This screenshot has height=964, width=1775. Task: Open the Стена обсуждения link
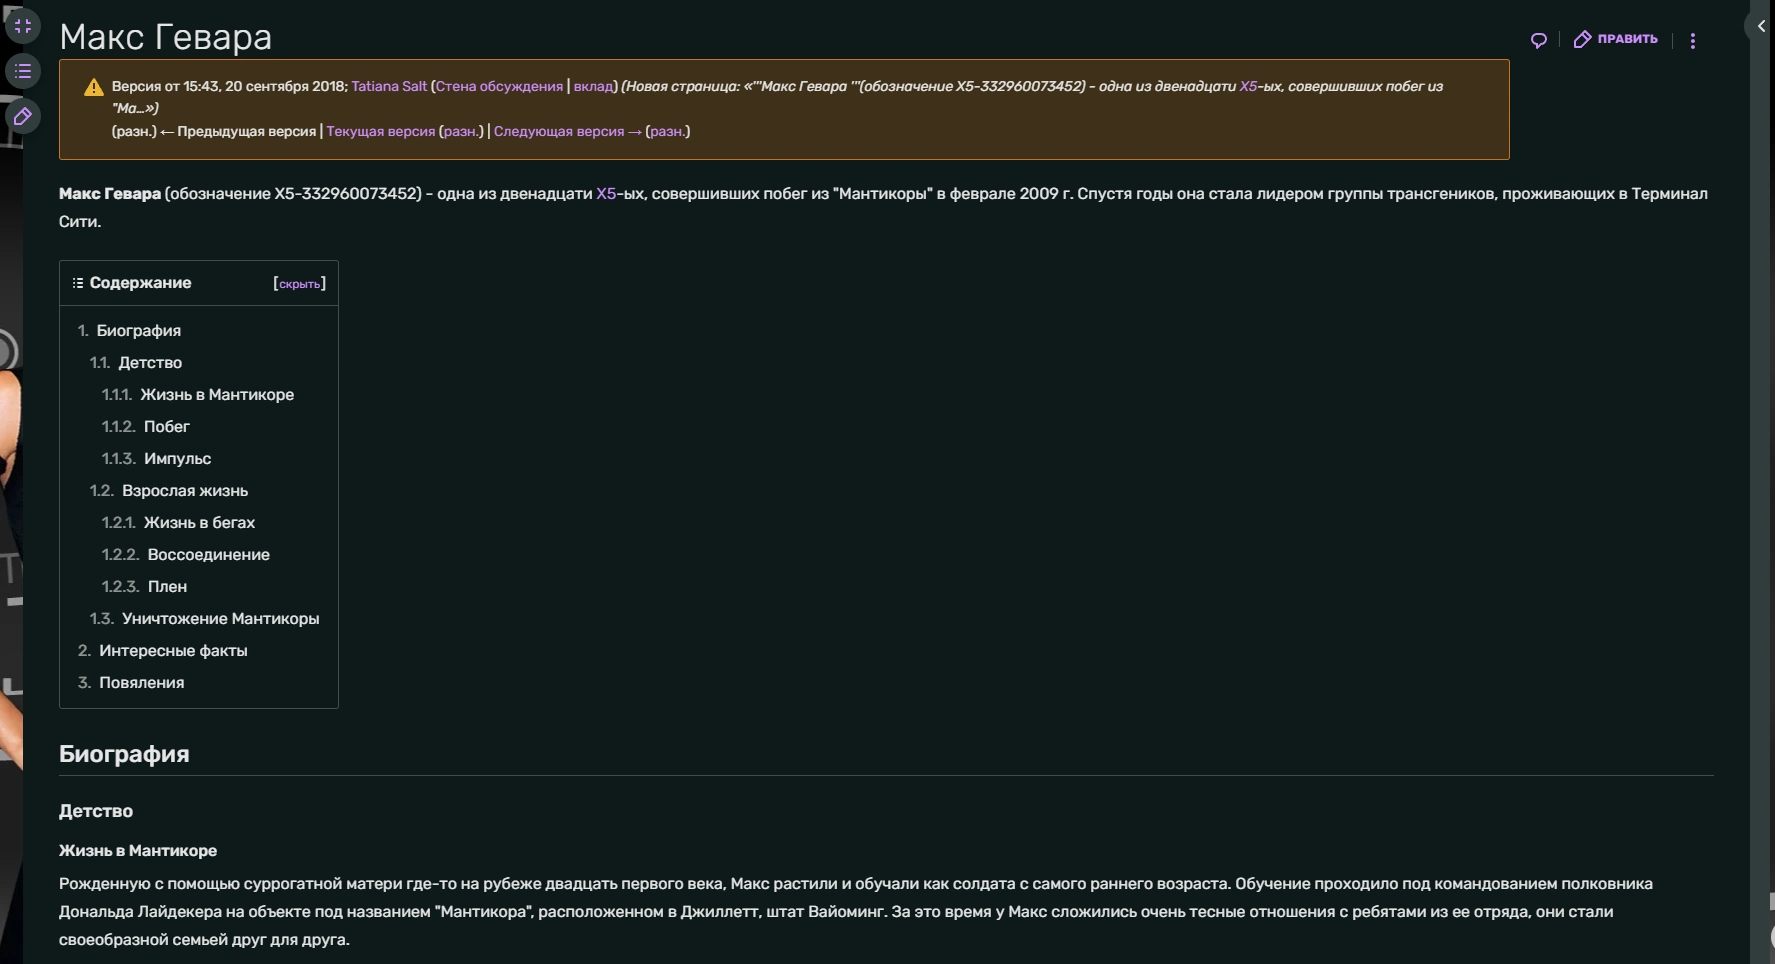tap(499, 86)
